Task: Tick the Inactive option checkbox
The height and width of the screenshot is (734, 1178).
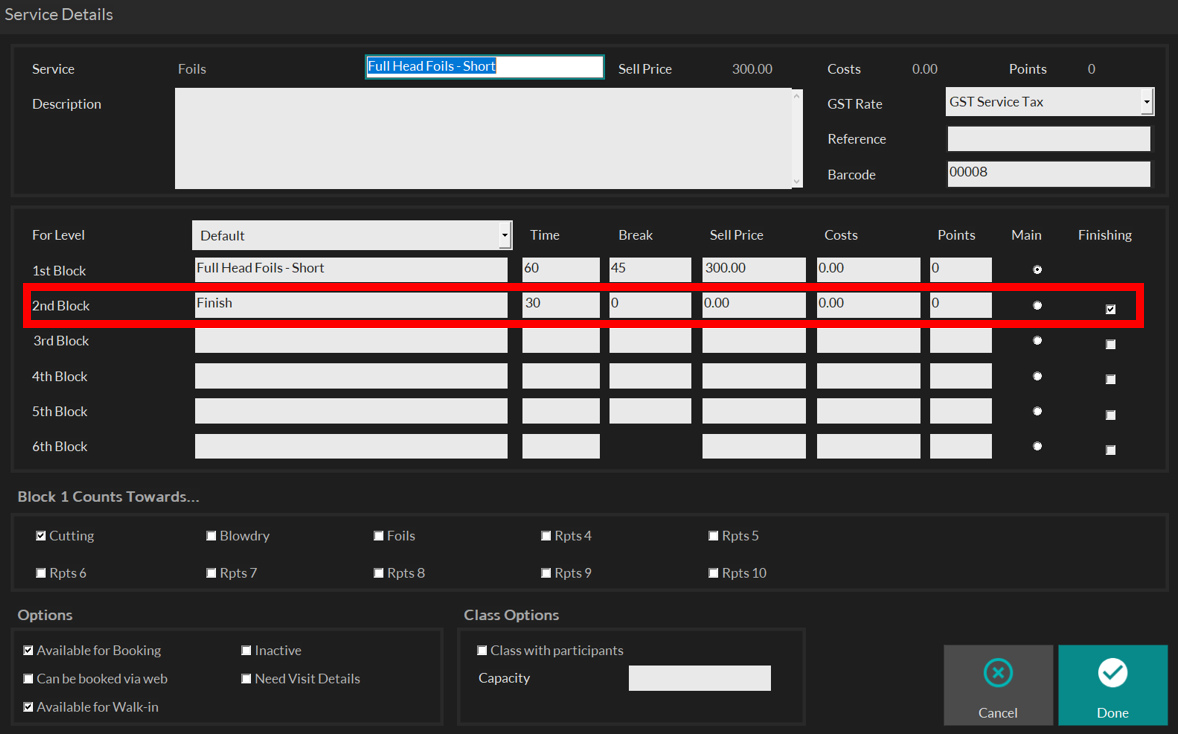Action: coord(246,651)
